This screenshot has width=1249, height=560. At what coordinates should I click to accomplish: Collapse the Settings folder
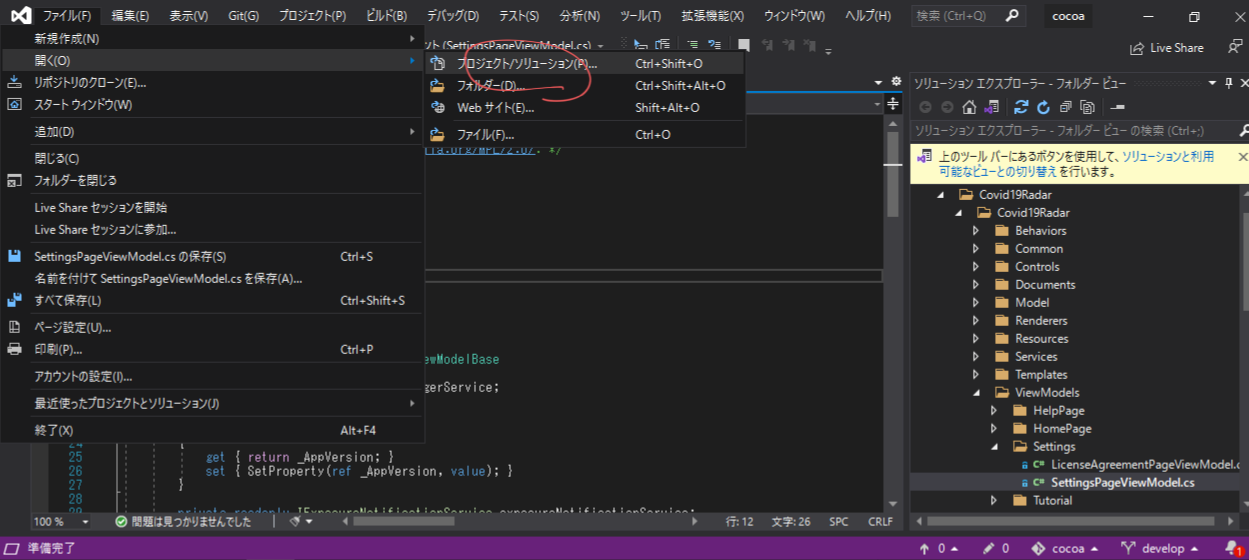(994, 447)
